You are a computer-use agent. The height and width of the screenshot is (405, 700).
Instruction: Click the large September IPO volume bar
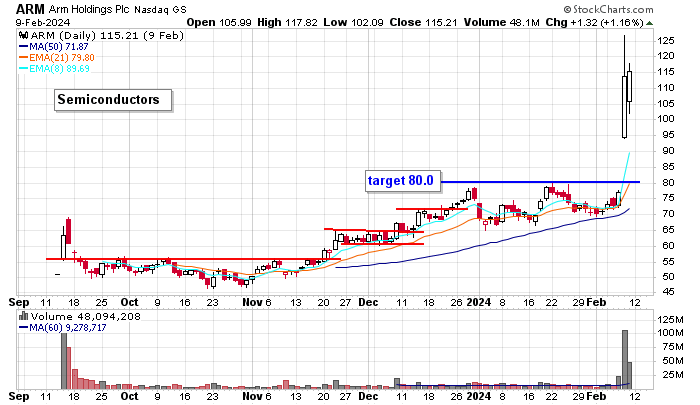coord(64,361)
